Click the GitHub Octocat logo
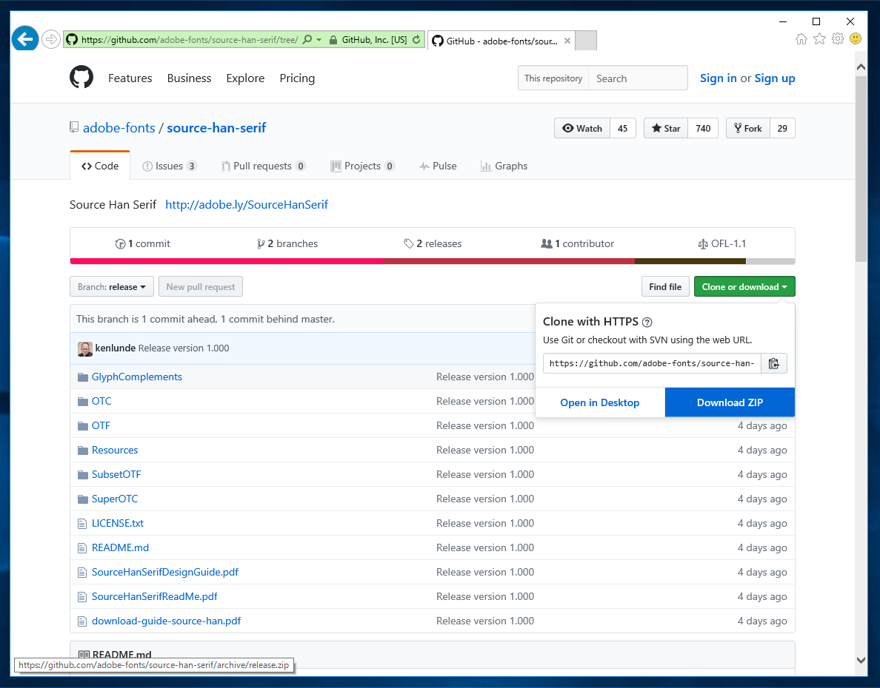Image resolution: width=880 pixels, height=688 pixels. [81, 77]
